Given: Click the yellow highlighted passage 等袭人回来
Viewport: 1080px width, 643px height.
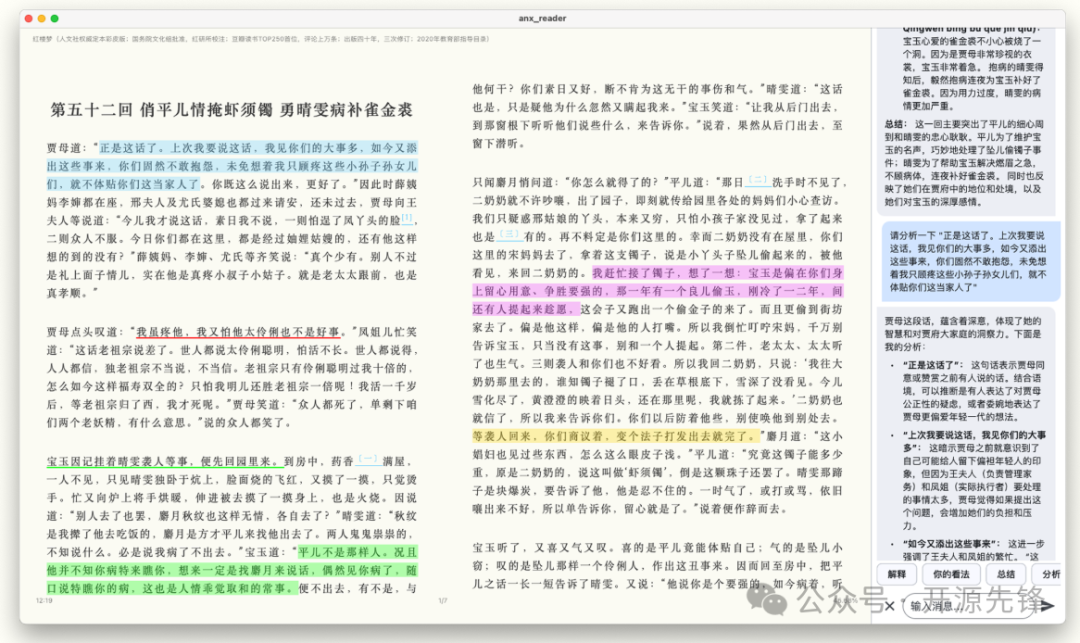Looking at the screenshot, I should [x=616, y=436].
